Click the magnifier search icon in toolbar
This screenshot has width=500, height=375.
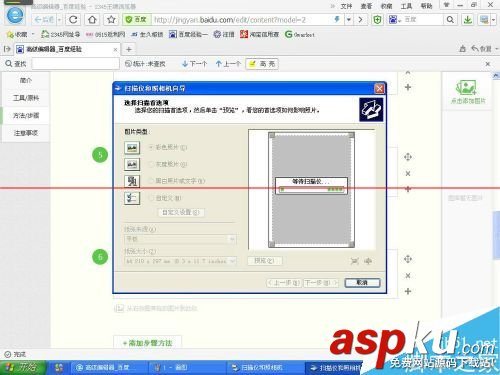[x=450, y=20]
